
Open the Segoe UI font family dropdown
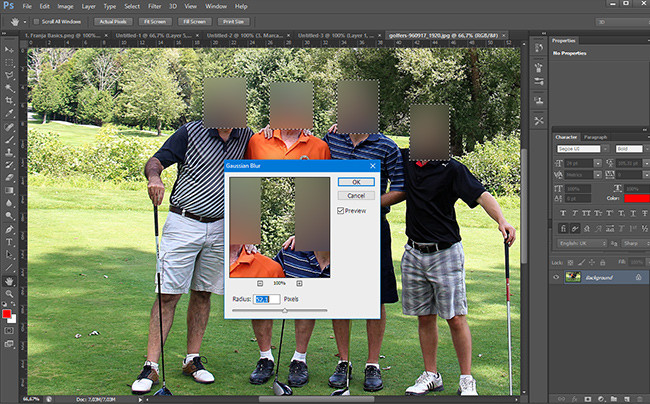point(578,148)
